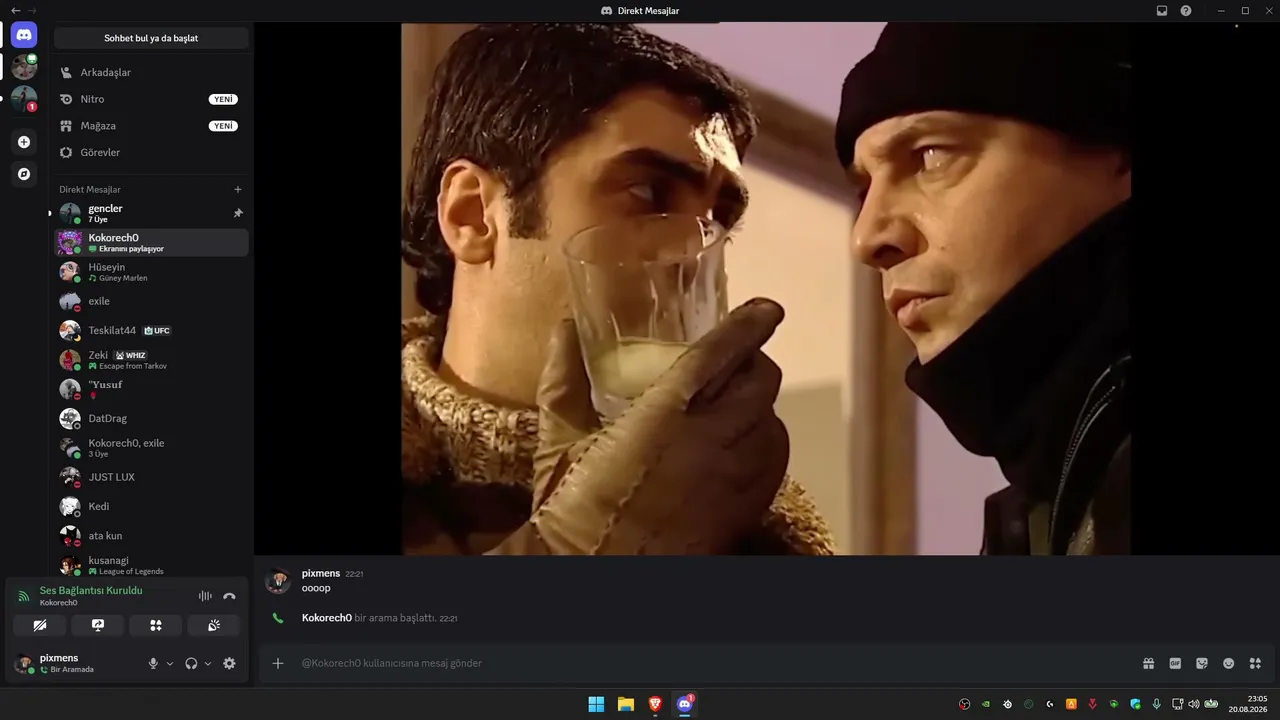The height and width of the screenshot is (720, 1280).
Task: Open the Yusuf direct message
Action: (151, 389)
